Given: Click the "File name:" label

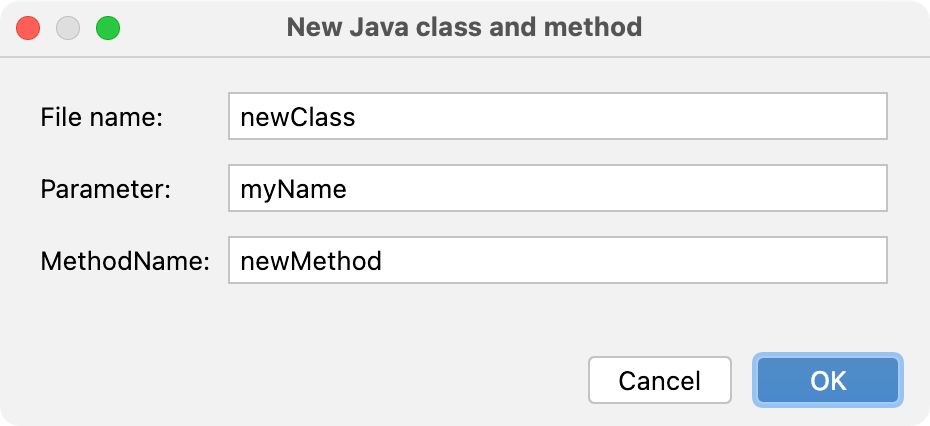Looking at the screenshot, I should (x=101, y=117).
